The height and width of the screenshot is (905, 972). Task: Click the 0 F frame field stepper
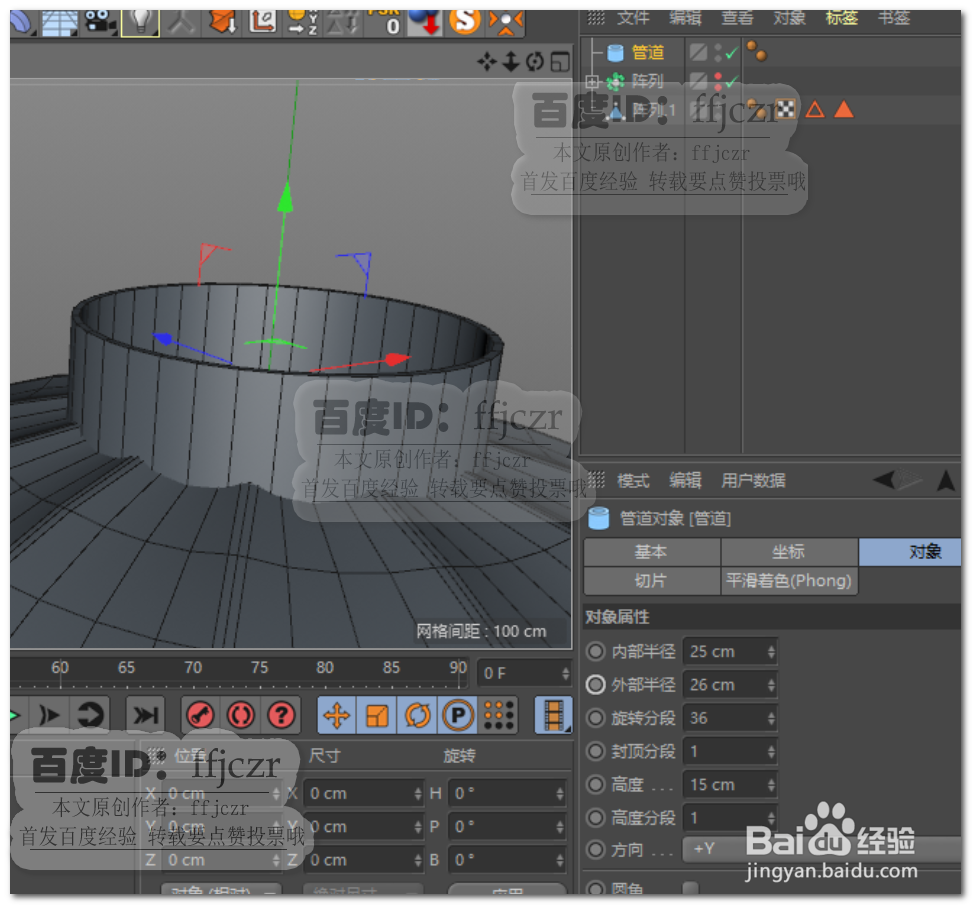(x=565, y=673)
